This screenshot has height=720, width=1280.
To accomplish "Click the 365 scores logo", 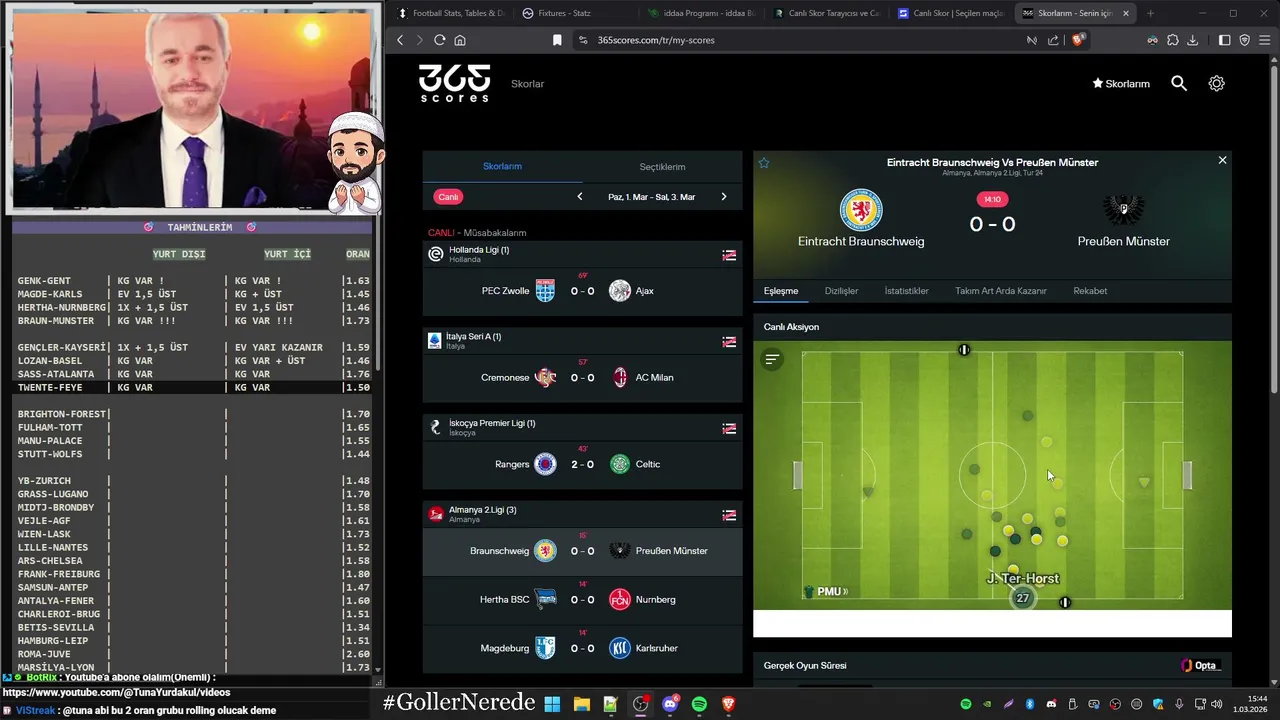I will (454, 83).
